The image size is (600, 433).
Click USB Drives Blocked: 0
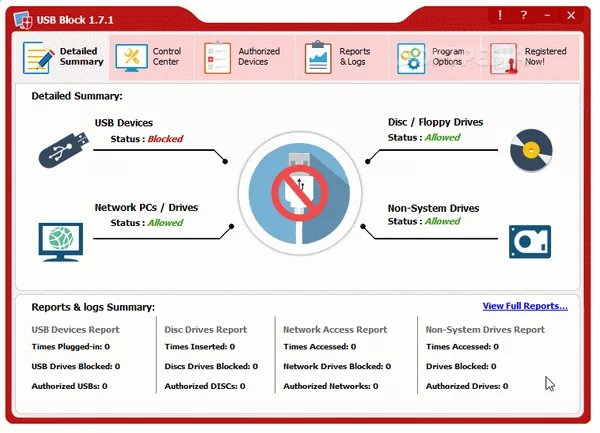point(75,366)
